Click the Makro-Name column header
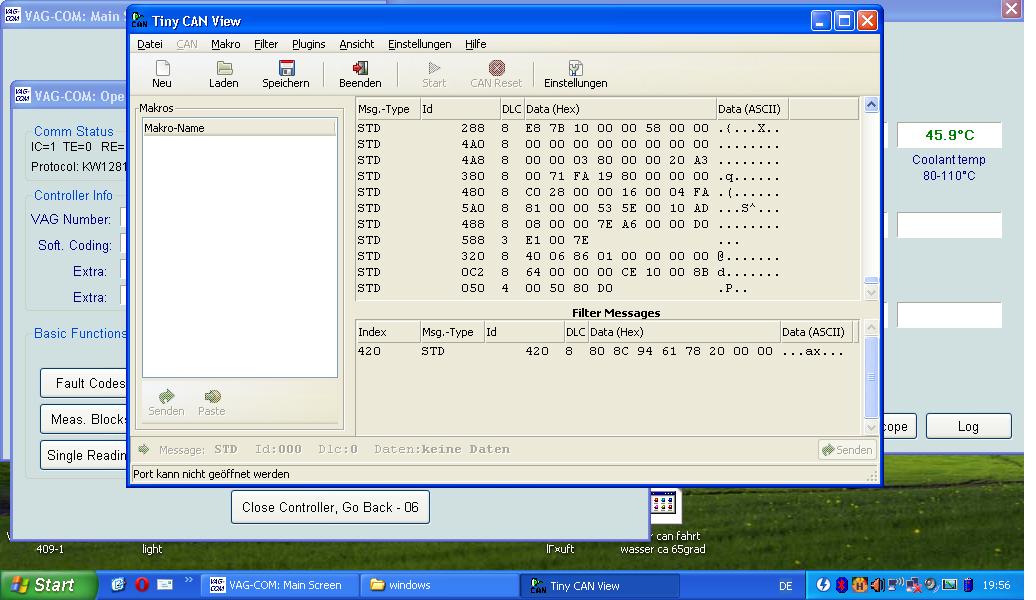 (239, 128)
